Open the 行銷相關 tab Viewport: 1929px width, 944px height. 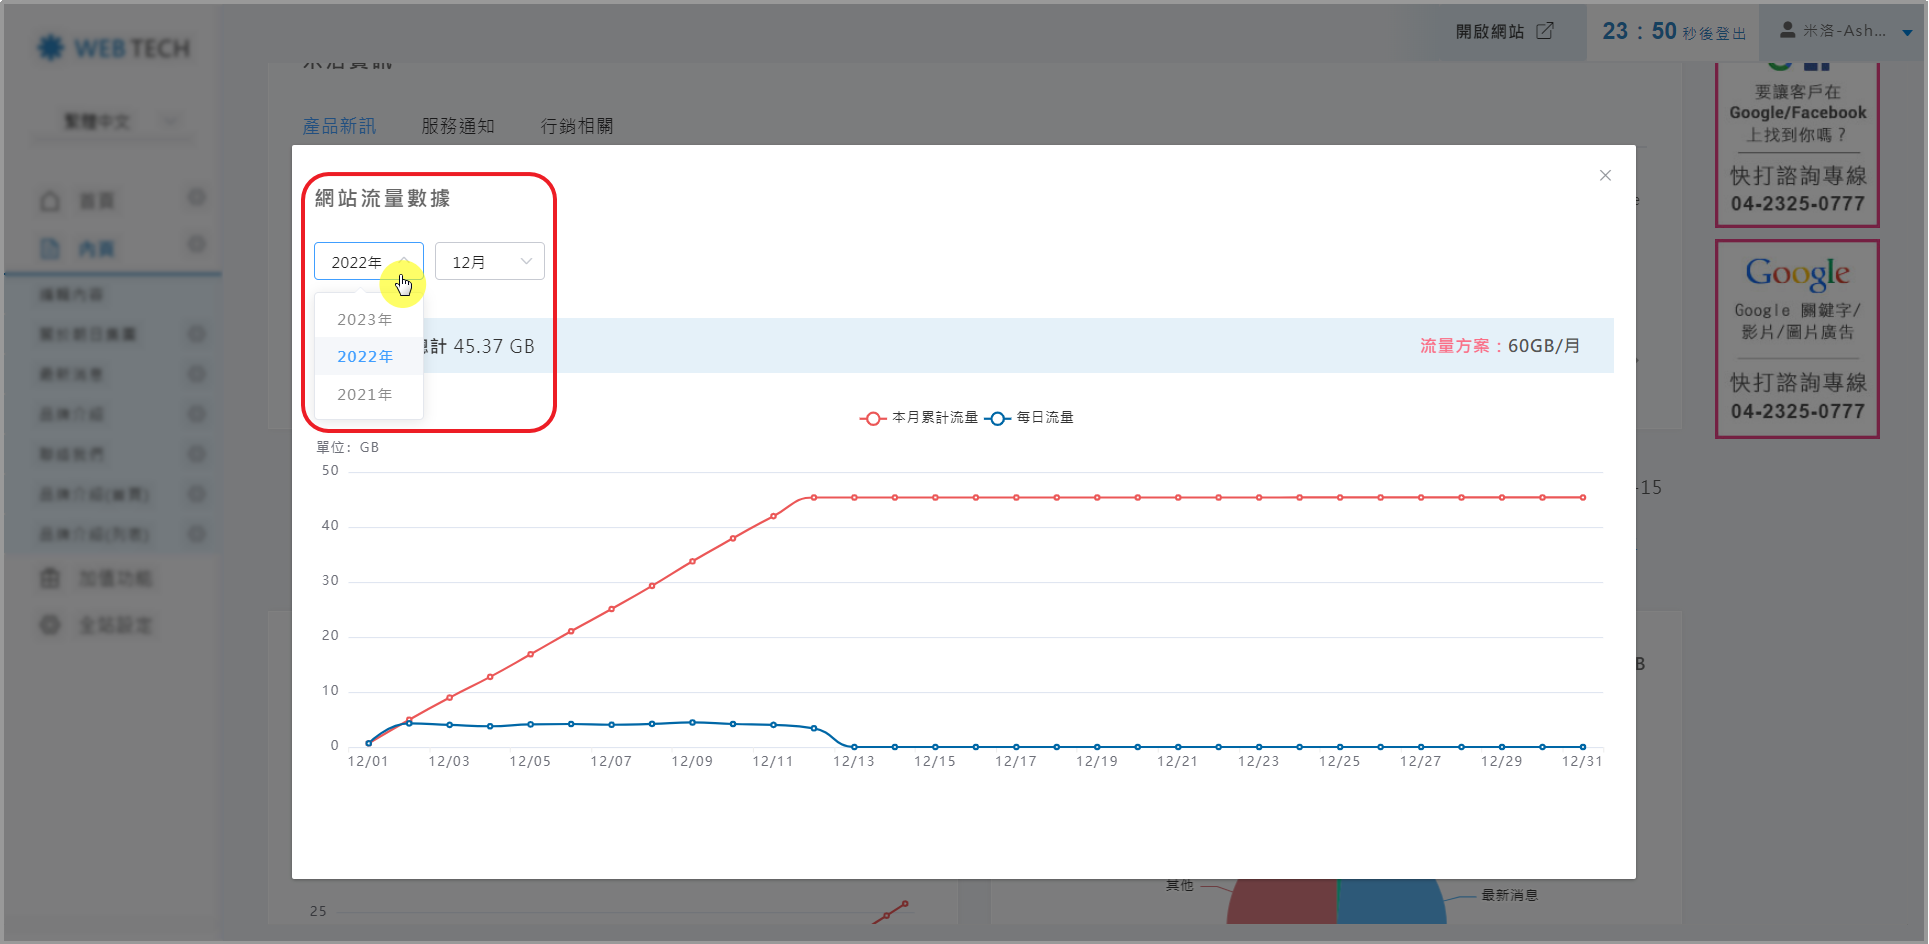tap(577, 126)
